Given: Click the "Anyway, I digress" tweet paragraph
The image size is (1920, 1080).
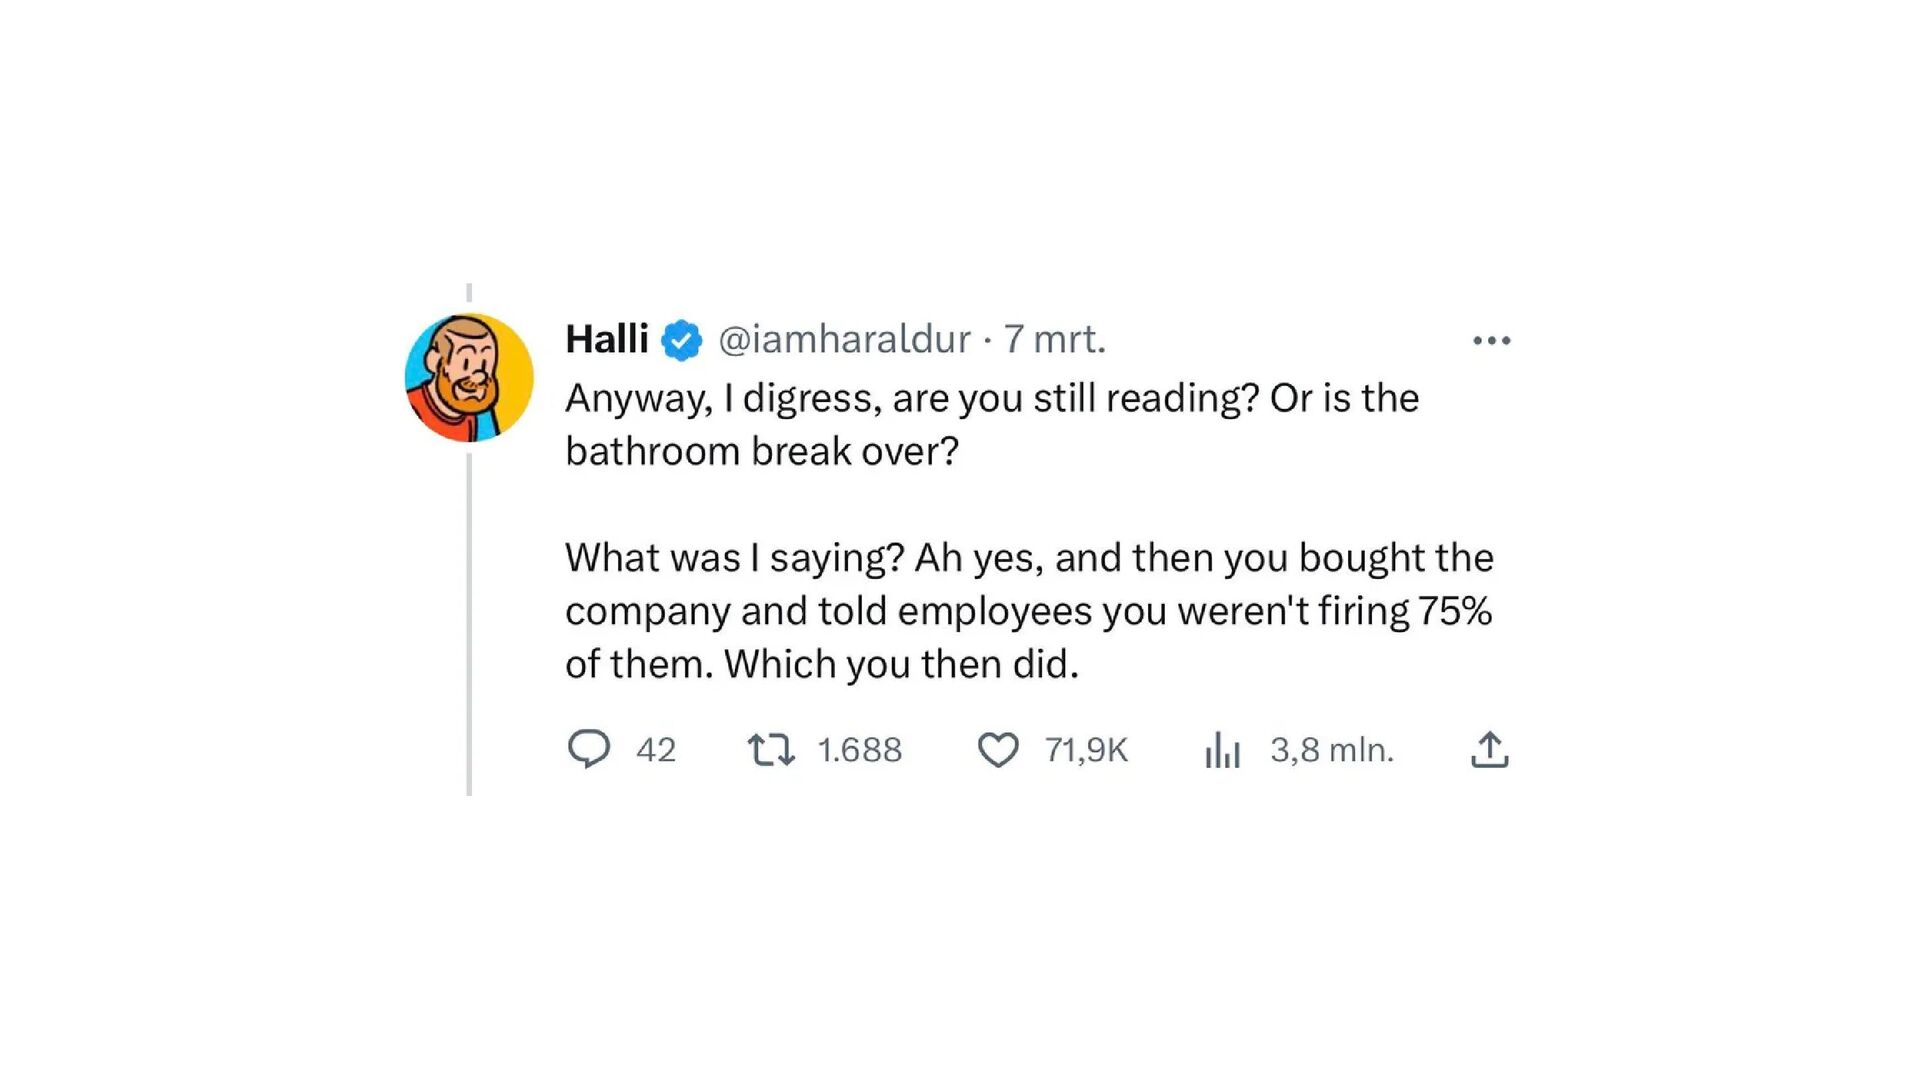Looking at the screenshot, I should point(990,424).
